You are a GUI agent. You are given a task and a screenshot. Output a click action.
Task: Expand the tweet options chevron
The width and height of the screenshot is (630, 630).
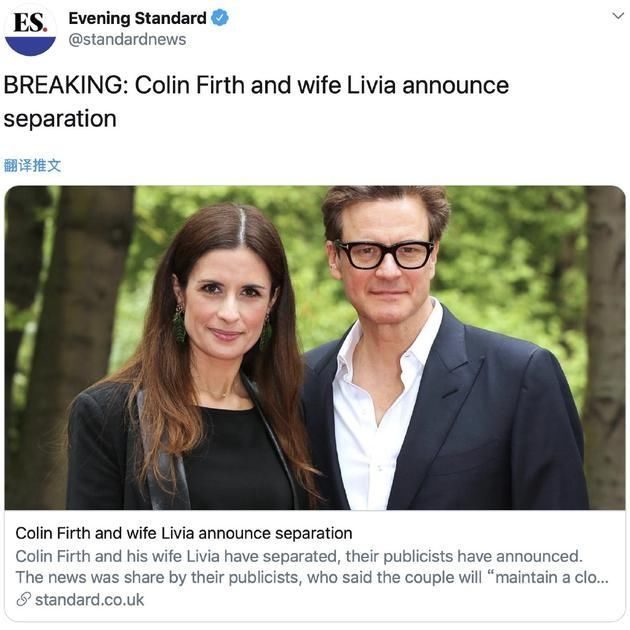click(x=618, y=16)
